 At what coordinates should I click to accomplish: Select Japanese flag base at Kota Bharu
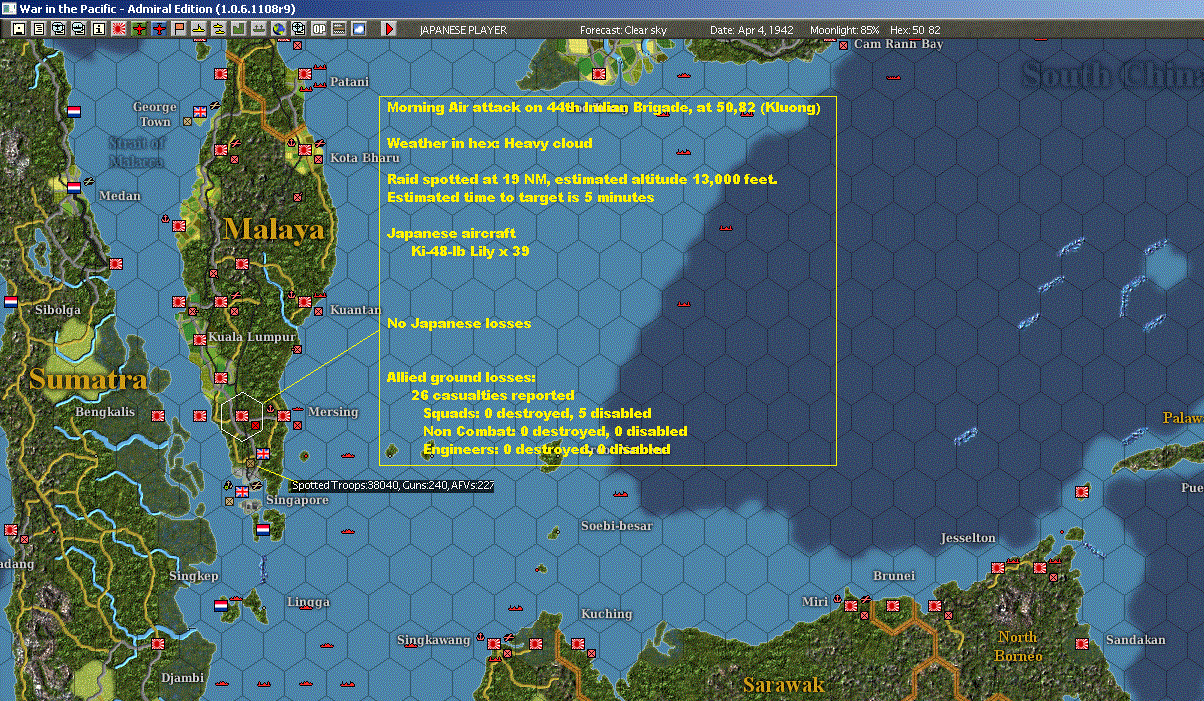(x=305, y=151)
